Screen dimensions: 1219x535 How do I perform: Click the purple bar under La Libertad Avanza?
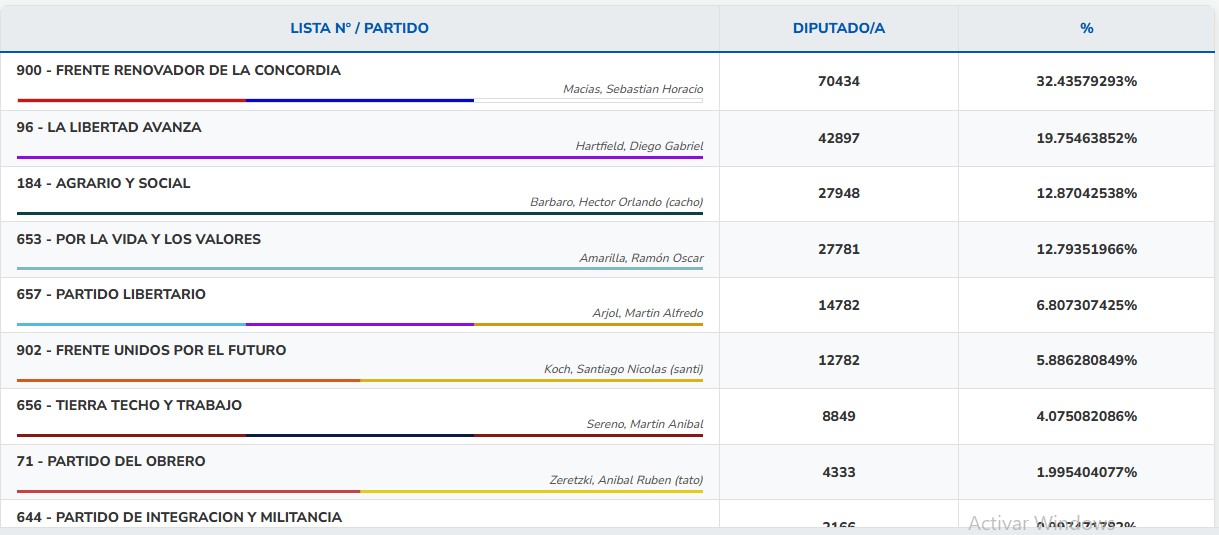pyautogui.click(x=360, y=157)
